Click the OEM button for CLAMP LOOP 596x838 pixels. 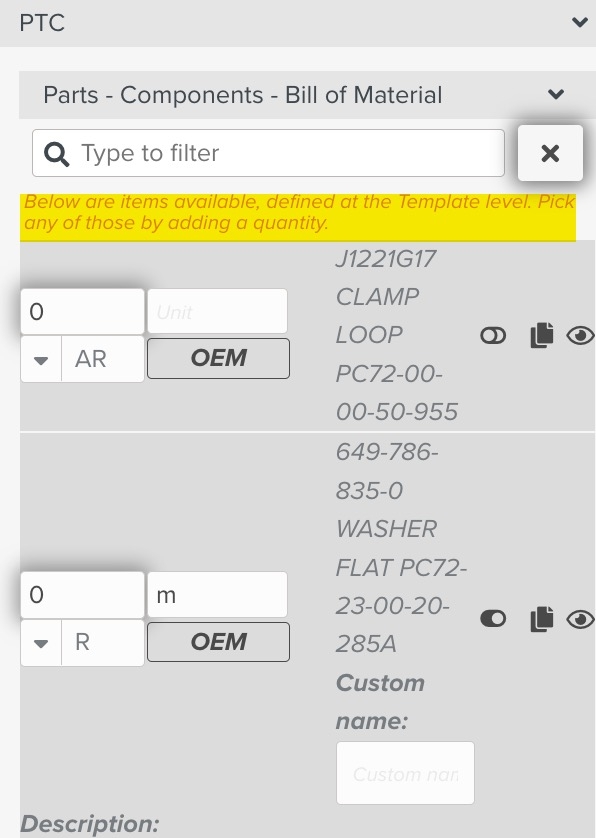[x=219, y=358]
